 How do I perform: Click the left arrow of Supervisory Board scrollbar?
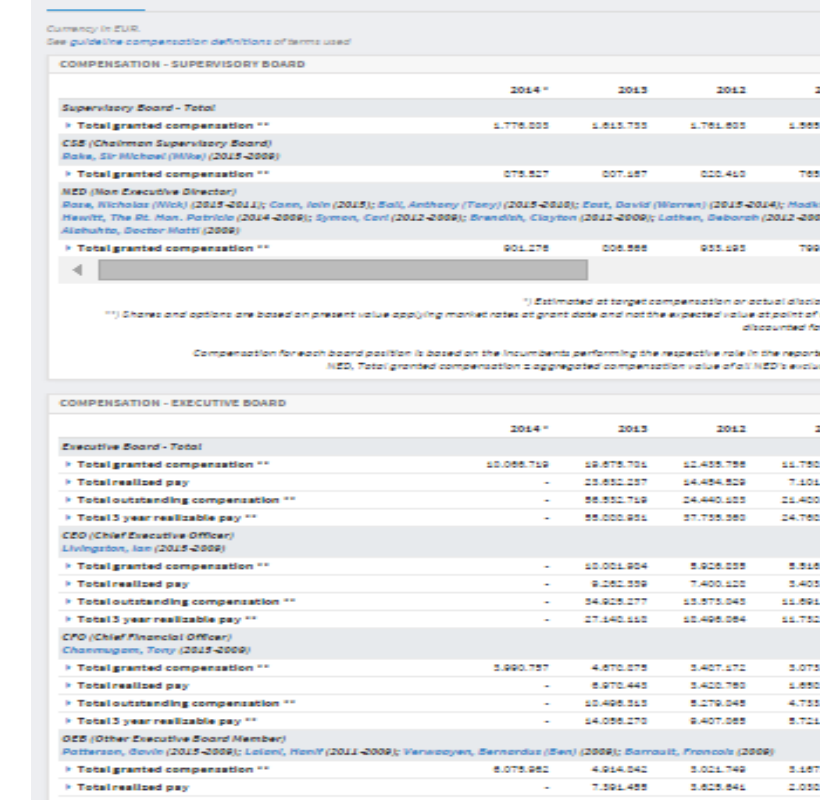pos(78,270)
